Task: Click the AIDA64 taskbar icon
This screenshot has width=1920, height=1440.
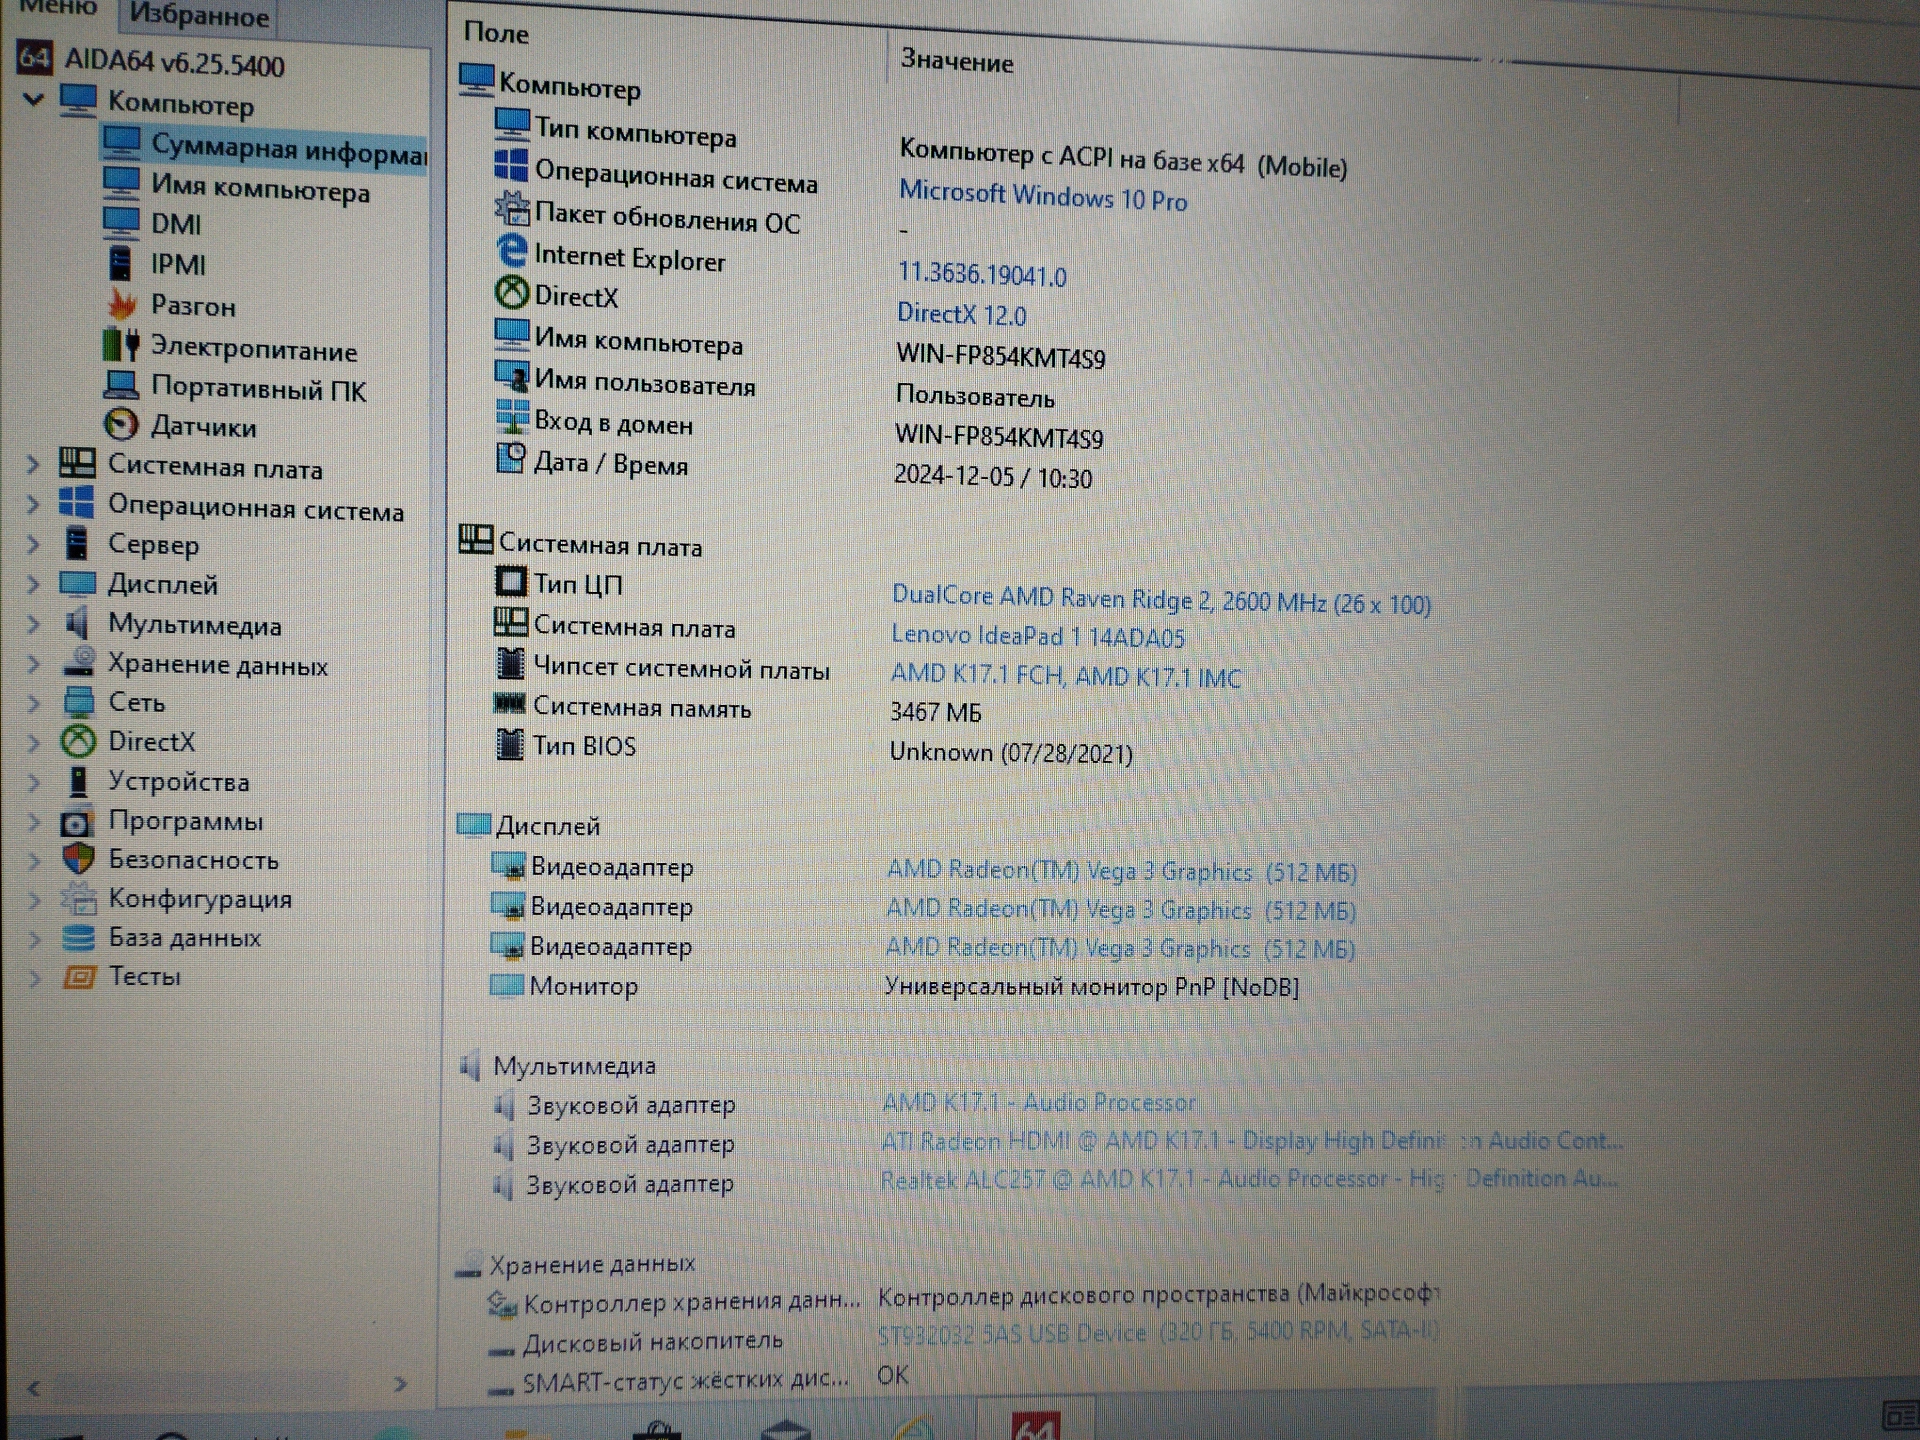Action: pos(1035,1426)
